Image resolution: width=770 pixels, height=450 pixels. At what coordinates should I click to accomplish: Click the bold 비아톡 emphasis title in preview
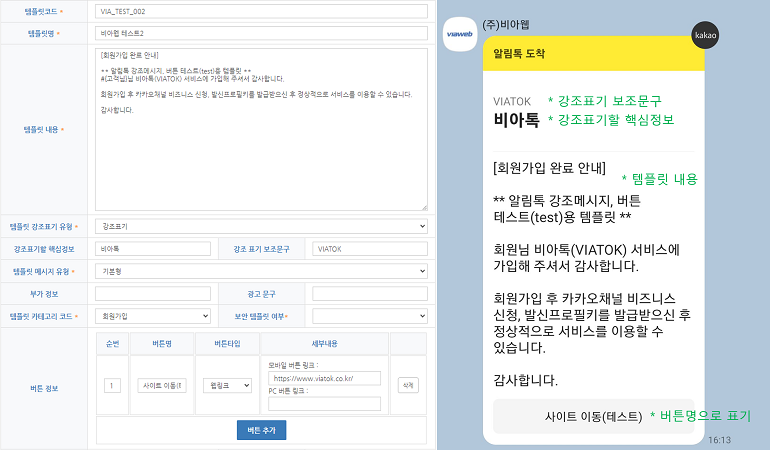pyautogui.click(x=516, y=120)
